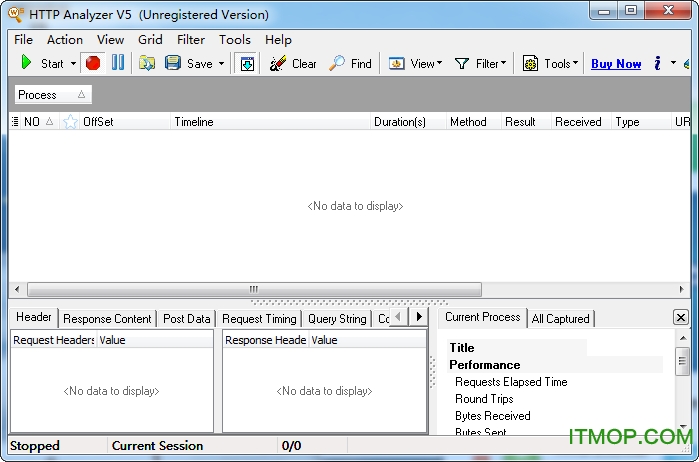Click the summary panel scroll up arrow
This screenshot has height=462, width=699.
pos(683,338)
